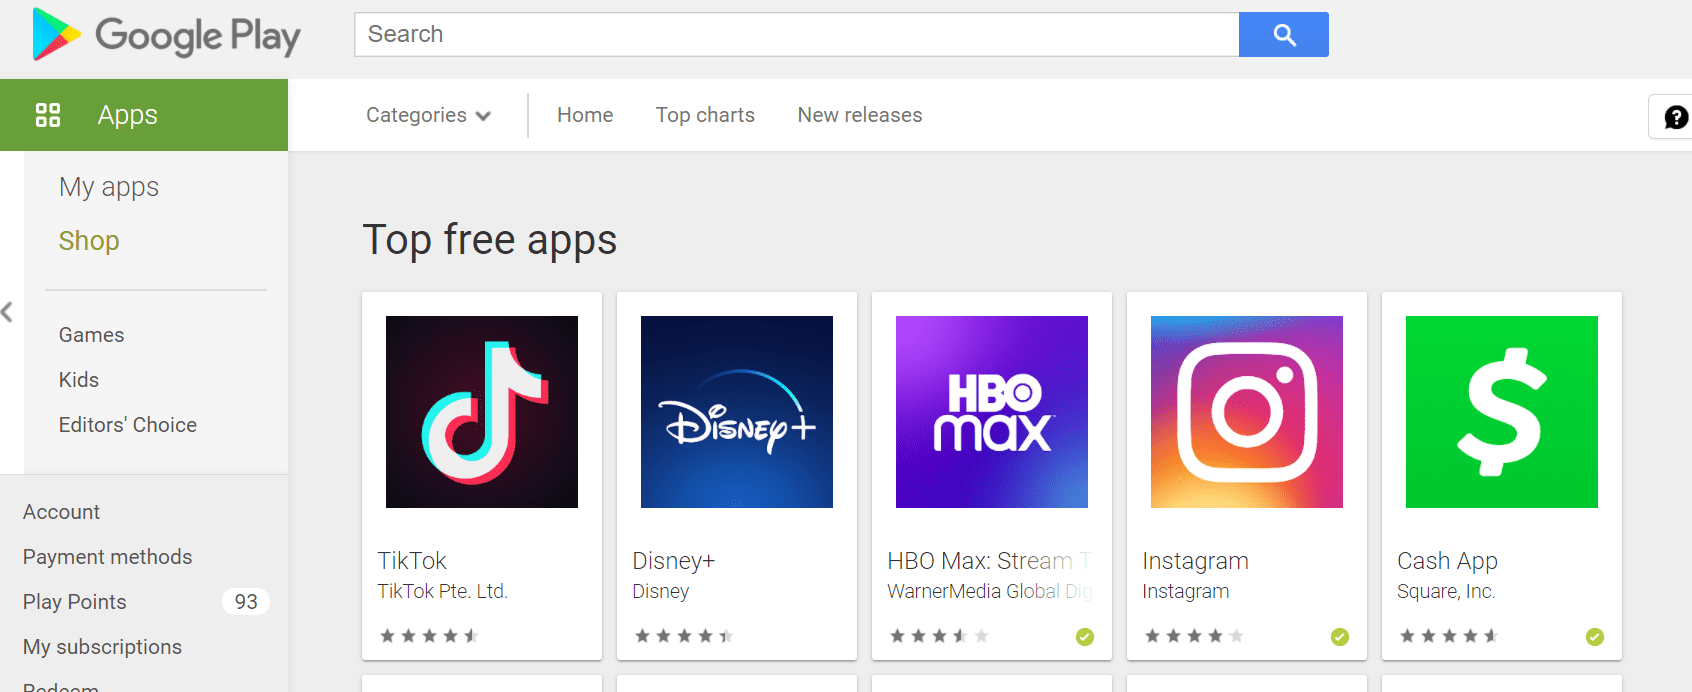The width and height of the screenshot is (1692, 692).
Task: Open Payment methods link
Action: tap(107, 557)
